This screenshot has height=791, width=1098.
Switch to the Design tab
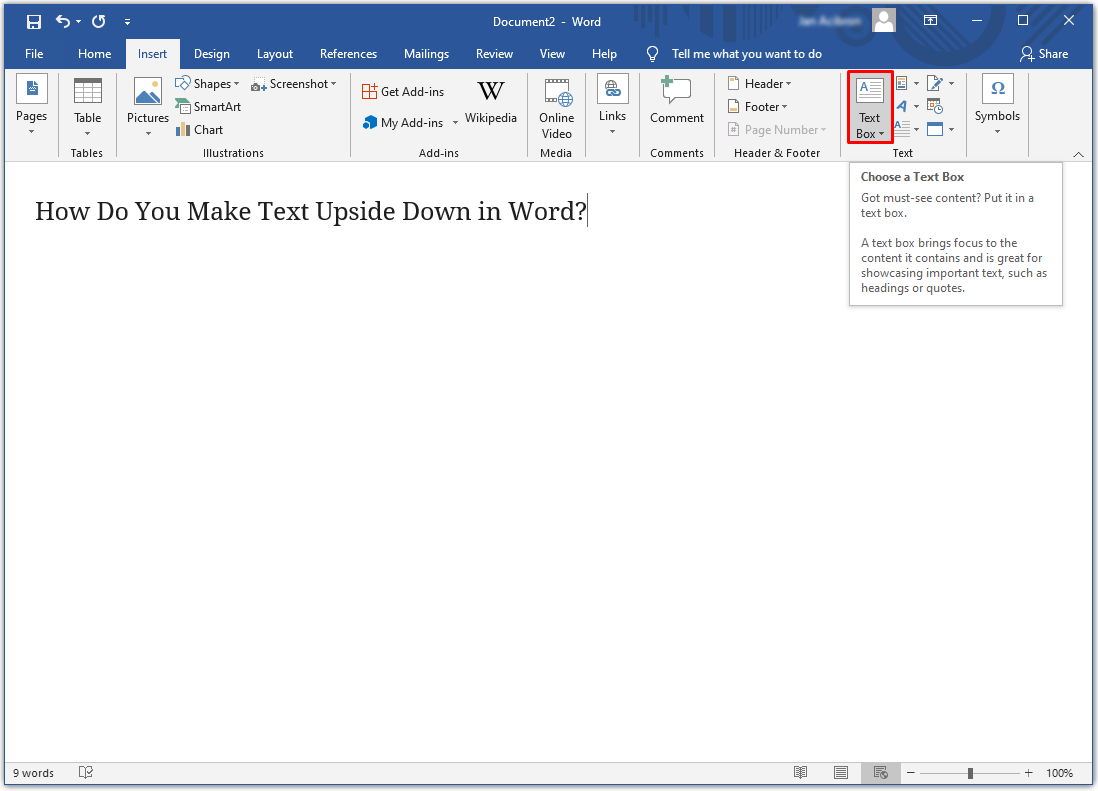[211, 54]
